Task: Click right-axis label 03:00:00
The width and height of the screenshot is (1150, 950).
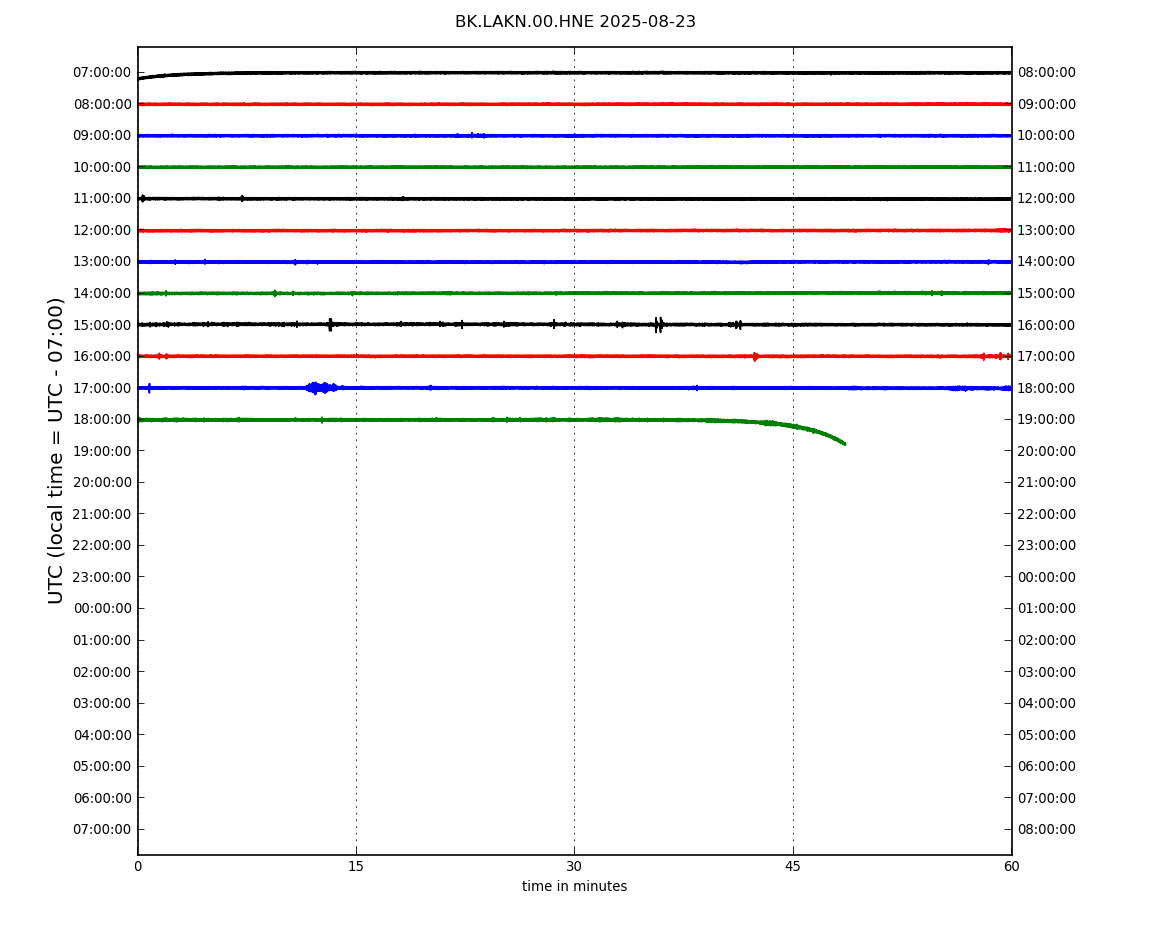Action: click(1047, 672)
